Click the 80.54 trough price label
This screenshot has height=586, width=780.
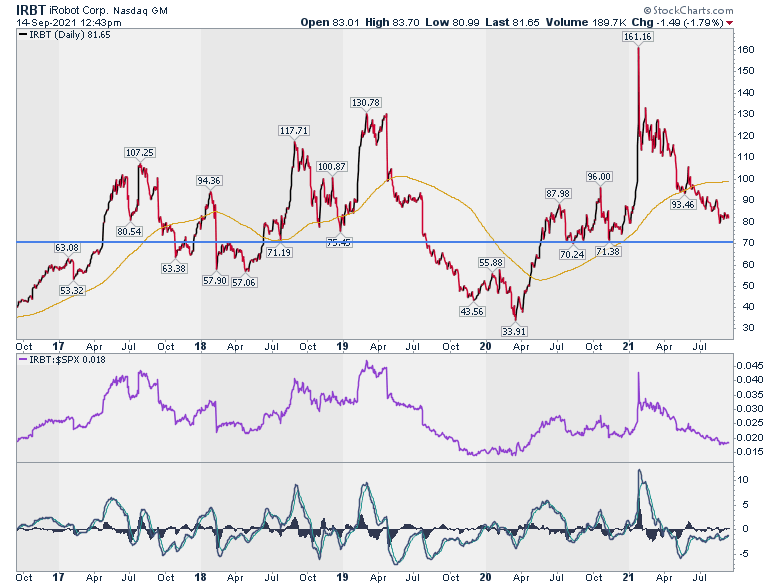(x=129, y=231)
